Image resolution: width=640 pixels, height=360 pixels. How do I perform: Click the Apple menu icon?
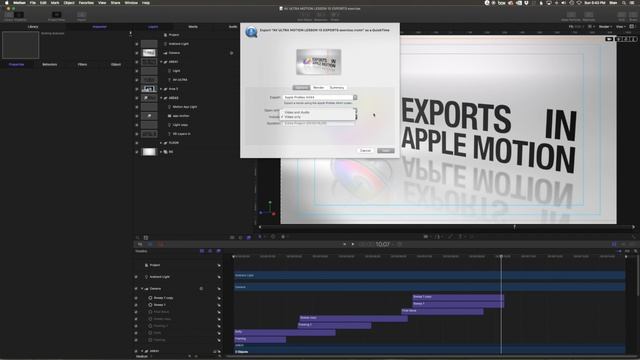[6, 2]
